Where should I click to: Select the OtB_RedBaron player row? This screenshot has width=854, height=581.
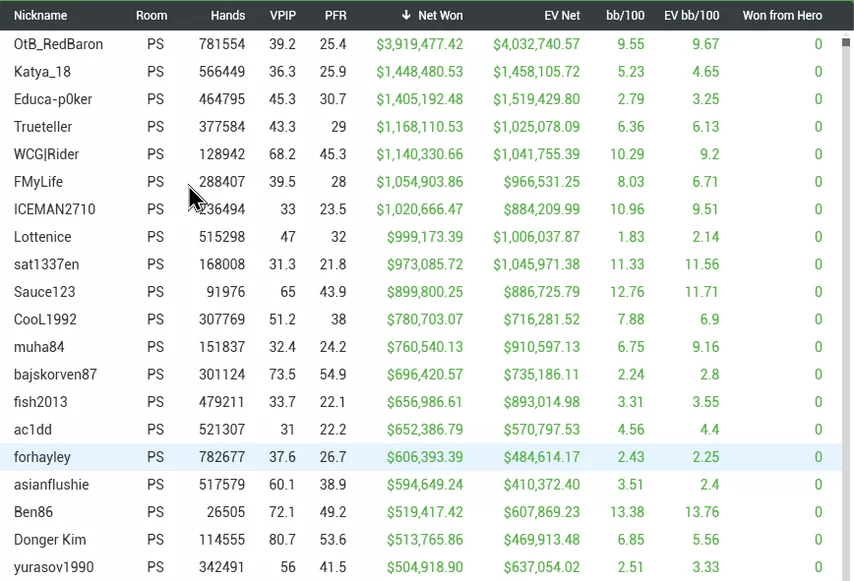[58, 44]
